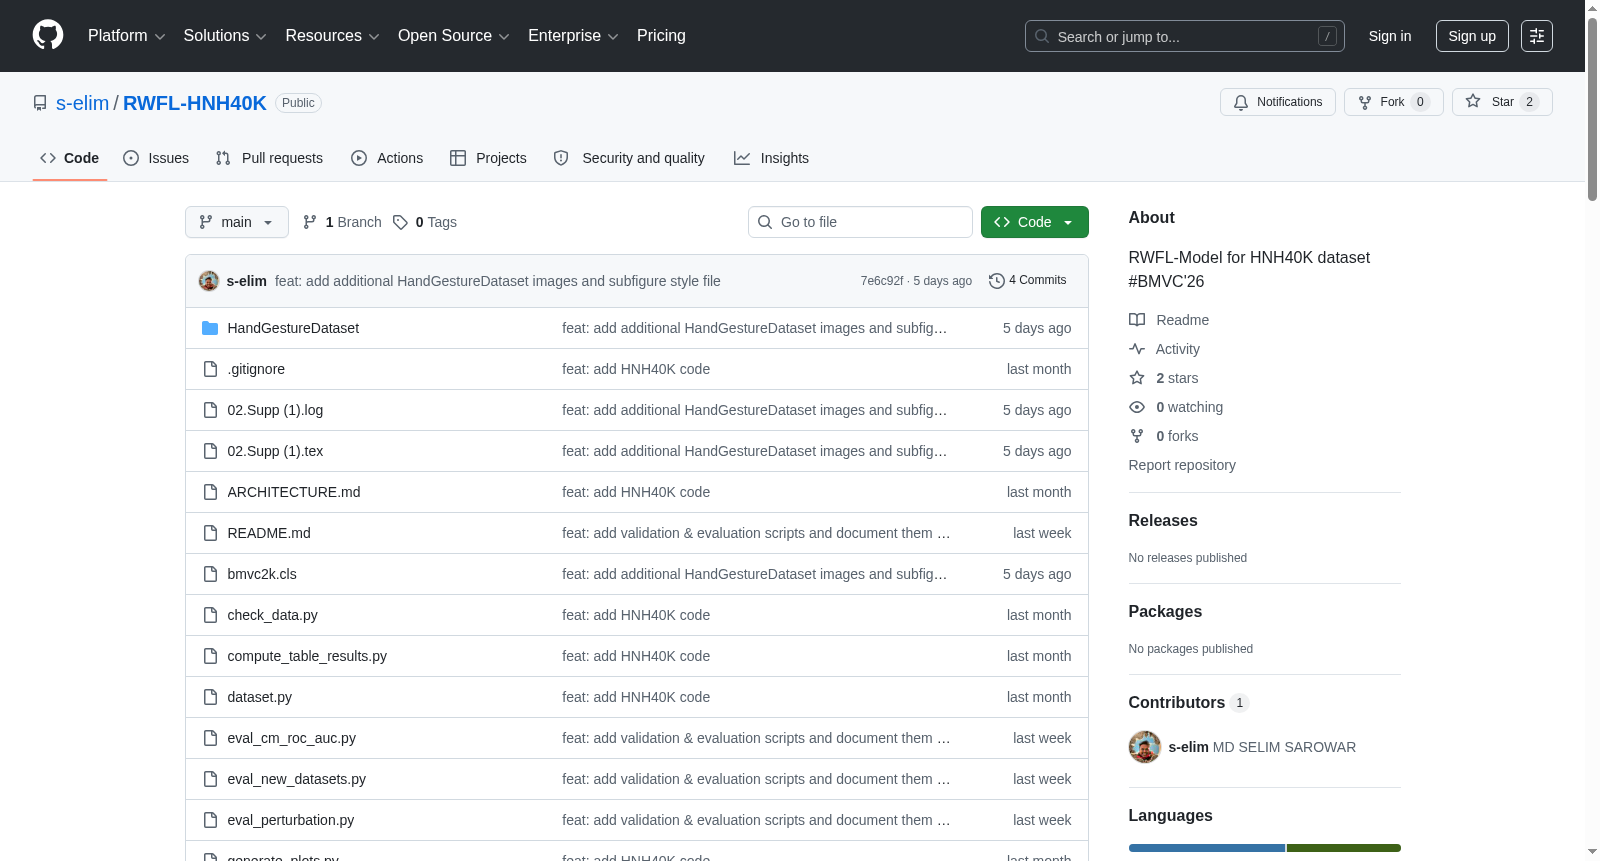Click the tag icon beside 0 Tags
1600x861 pixels.
pos(400,222)
